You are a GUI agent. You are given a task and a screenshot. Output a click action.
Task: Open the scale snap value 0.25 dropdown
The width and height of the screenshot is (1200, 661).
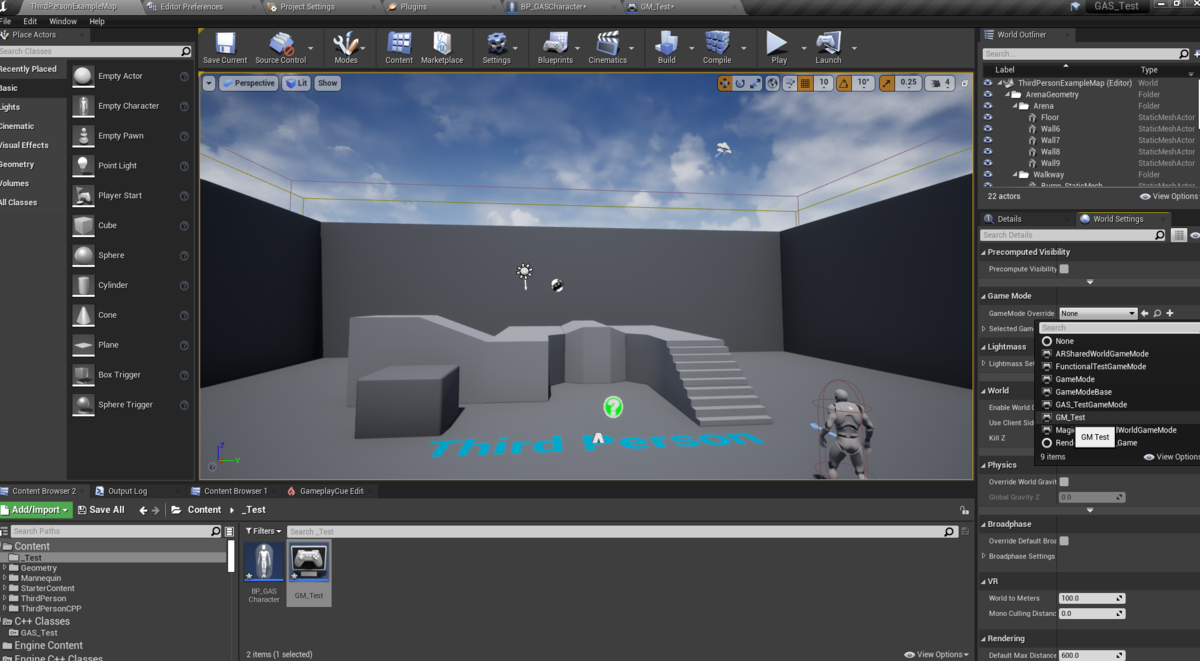point(908,83)
